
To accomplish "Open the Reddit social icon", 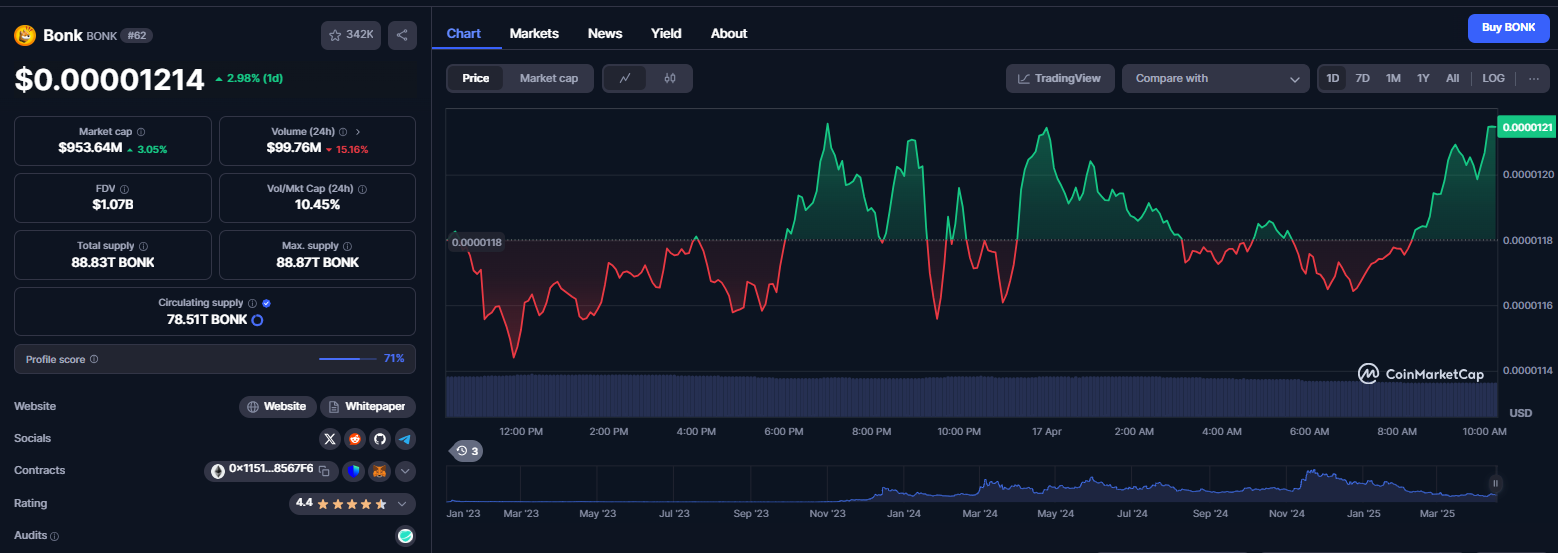I will click(355, 439).
